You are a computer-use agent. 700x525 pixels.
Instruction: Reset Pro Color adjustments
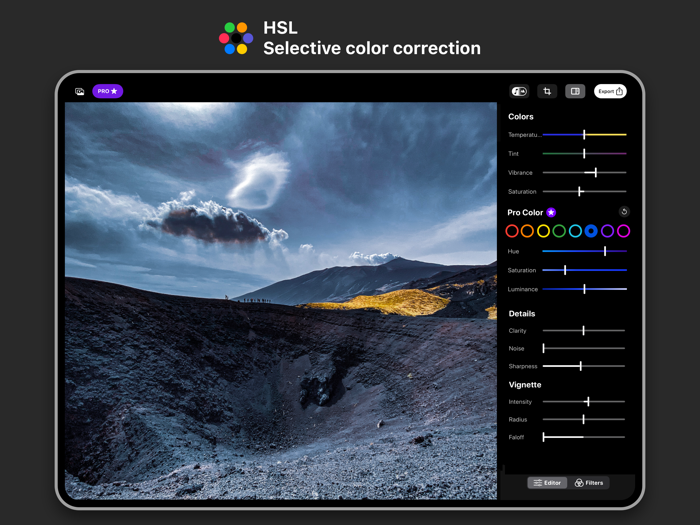[x=624, y=212]
